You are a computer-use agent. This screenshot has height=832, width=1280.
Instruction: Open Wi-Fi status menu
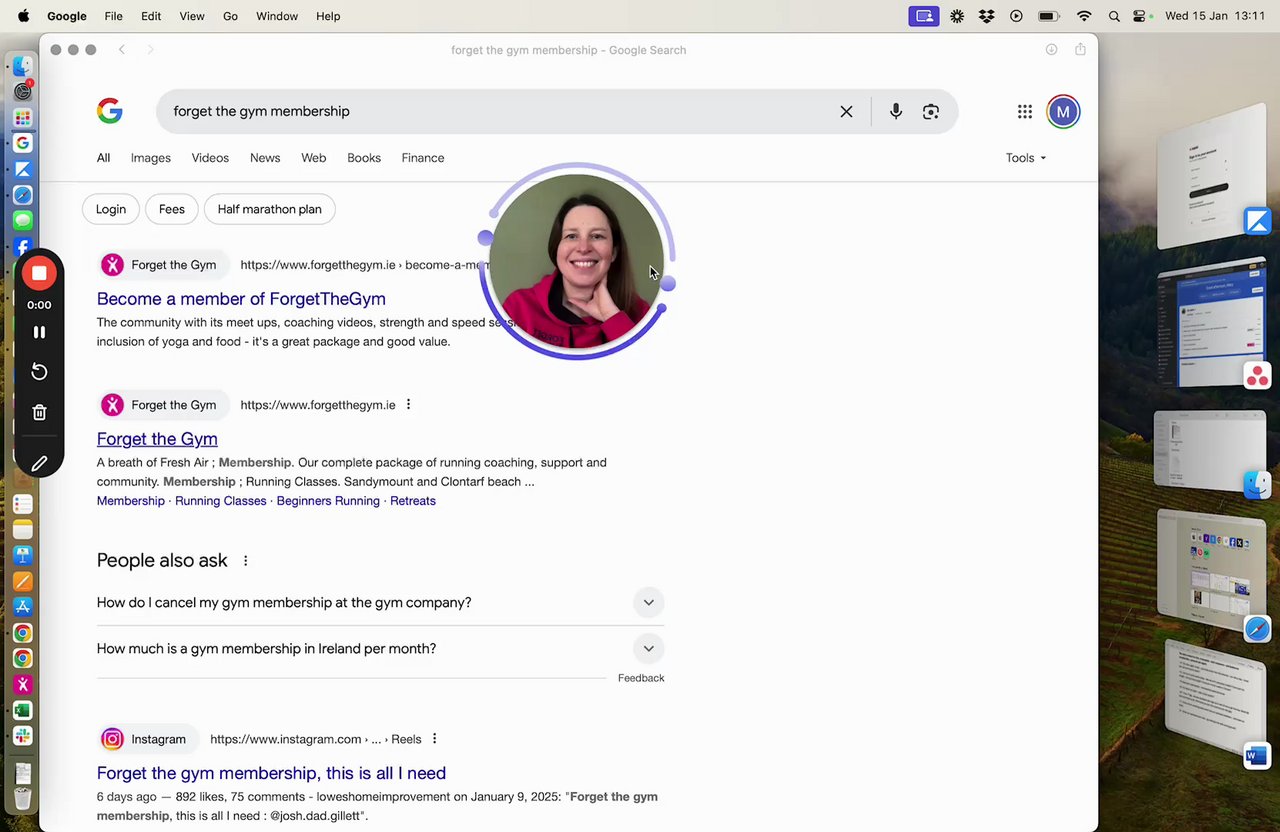(1084, 16)
